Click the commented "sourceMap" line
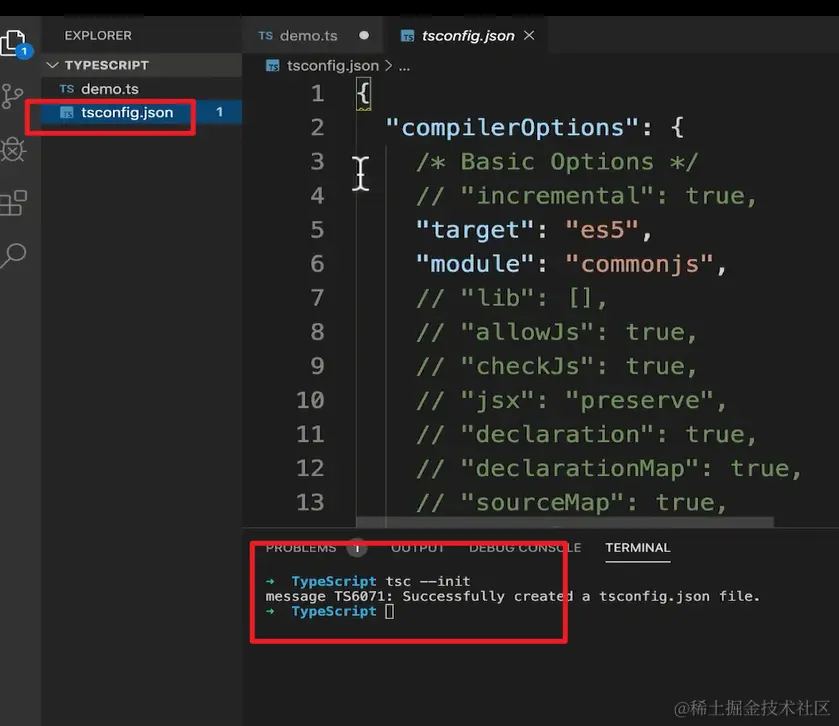839x726 pixels. (x=571, y=503)
